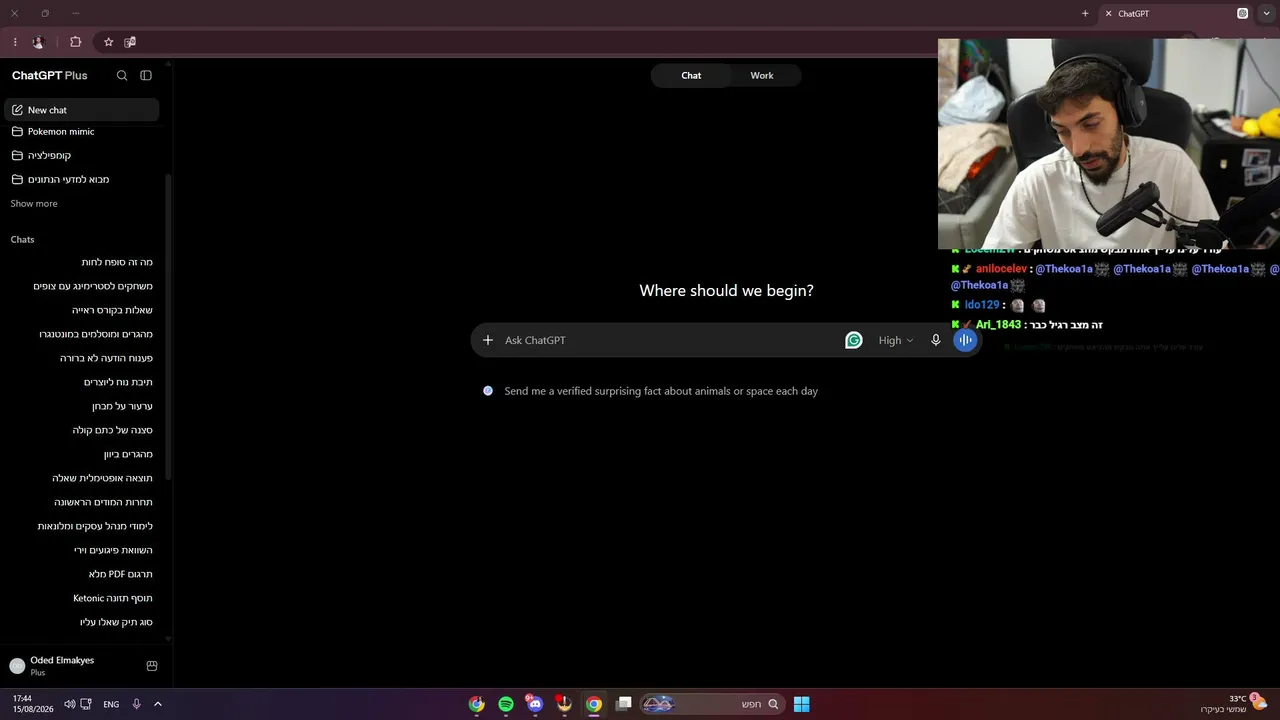The width and height of the screenshot is (1280, 720).
Task: Select the ChatGPT browser tab
Action: [1175, 14]
